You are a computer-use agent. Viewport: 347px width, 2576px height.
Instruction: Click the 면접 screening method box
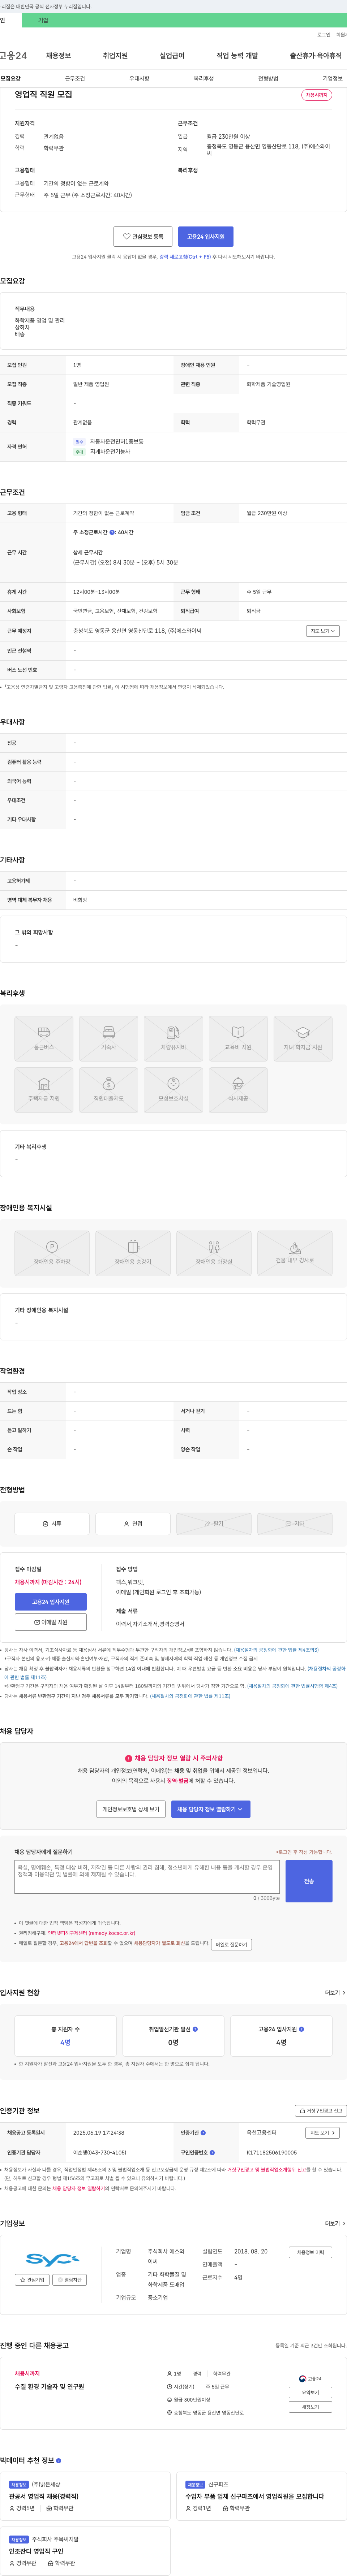(x=133, y=1523)
